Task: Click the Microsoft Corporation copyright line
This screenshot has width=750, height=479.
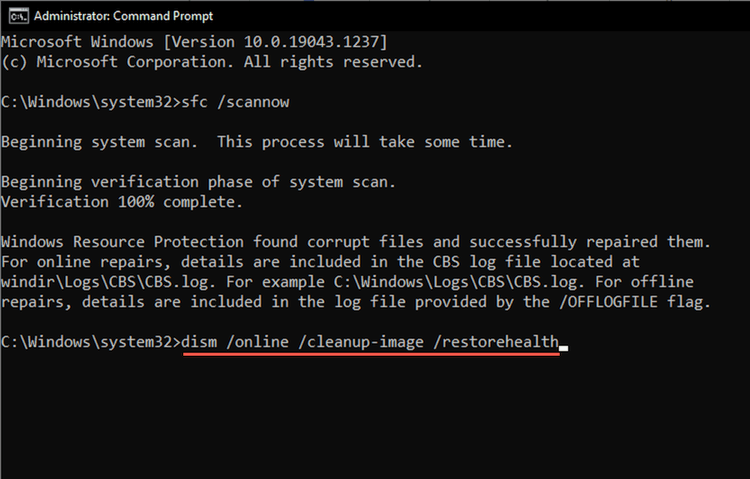Action: tap(211, 61)
